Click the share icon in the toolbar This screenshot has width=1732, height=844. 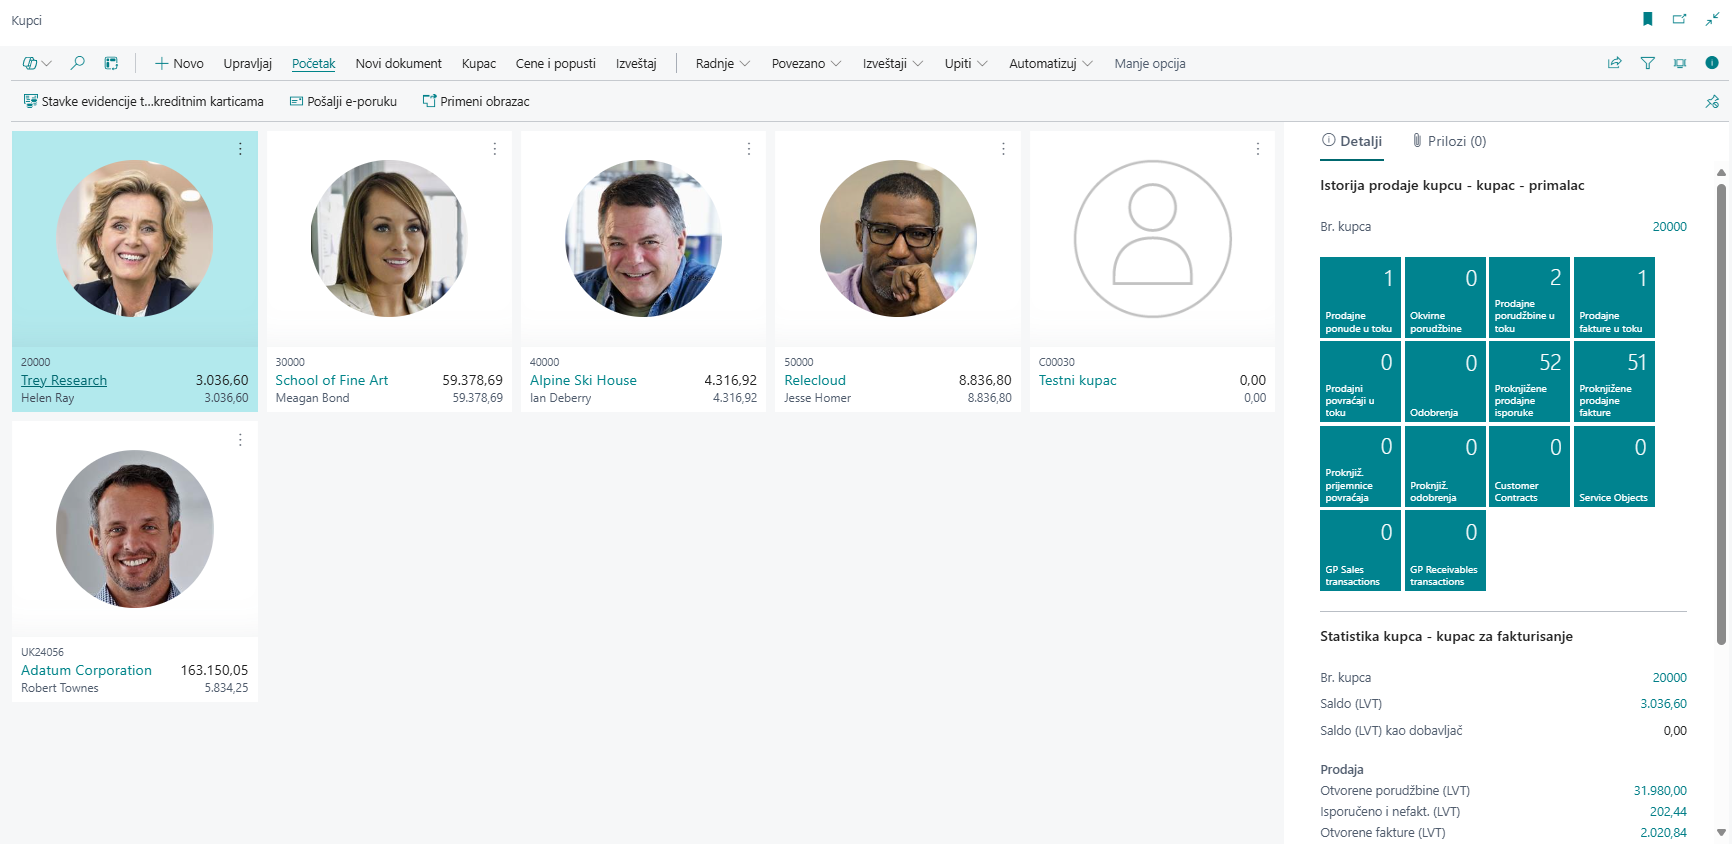click(x=1614, y=63)
